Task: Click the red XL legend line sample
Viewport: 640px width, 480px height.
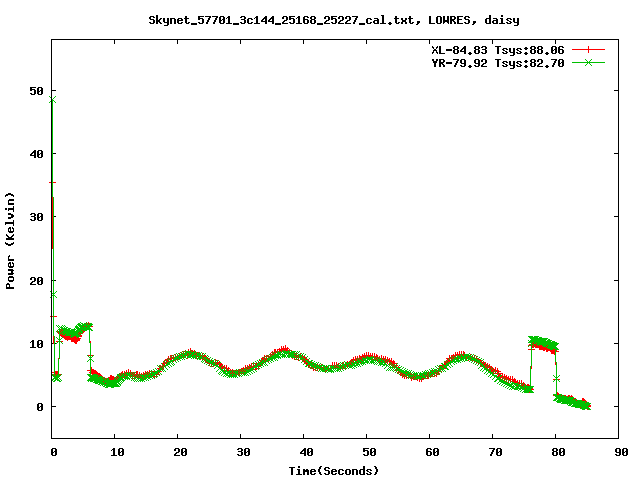Action: pos(588,50)
